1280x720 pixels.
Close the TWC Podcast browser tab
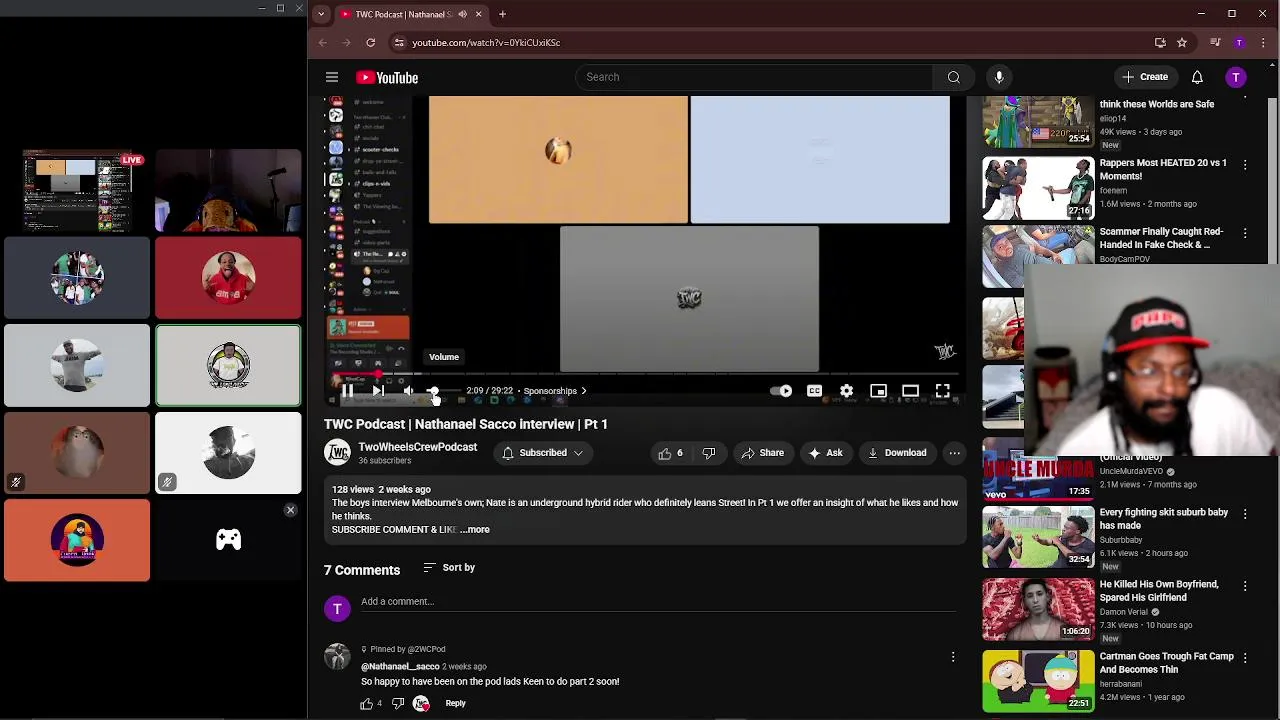478,14
